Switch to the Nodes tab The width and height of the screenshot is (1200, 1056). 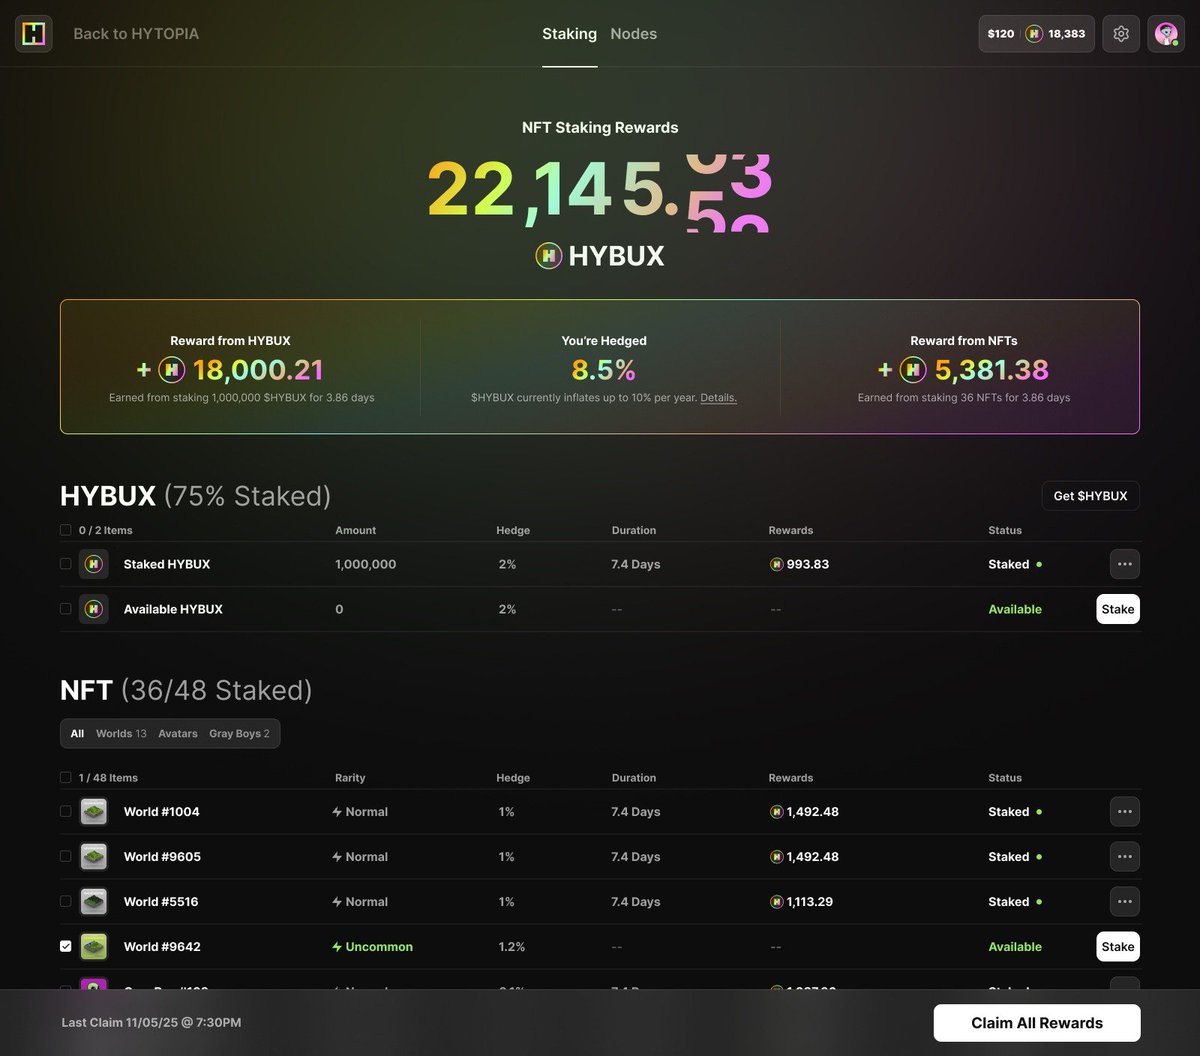[x=633, y=33]
